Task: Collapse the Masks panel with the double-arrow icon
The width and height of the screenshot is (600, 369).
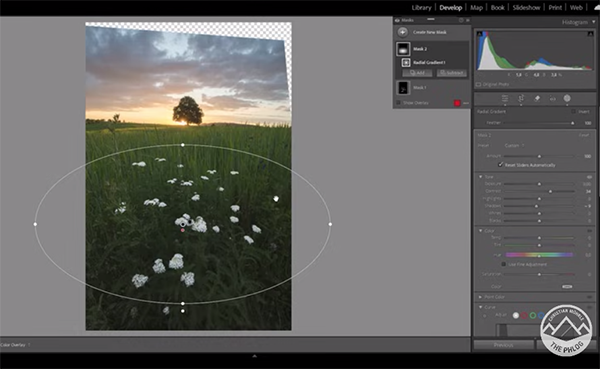Action: pos(467,20)
